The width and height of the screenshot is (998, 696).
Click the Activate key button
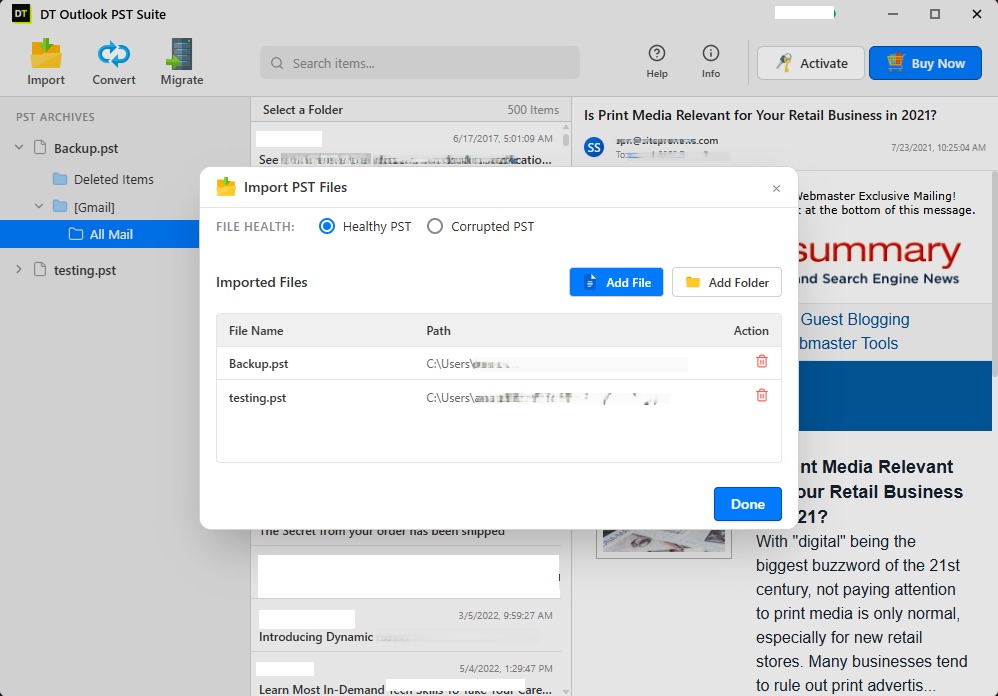click(811, 63)
